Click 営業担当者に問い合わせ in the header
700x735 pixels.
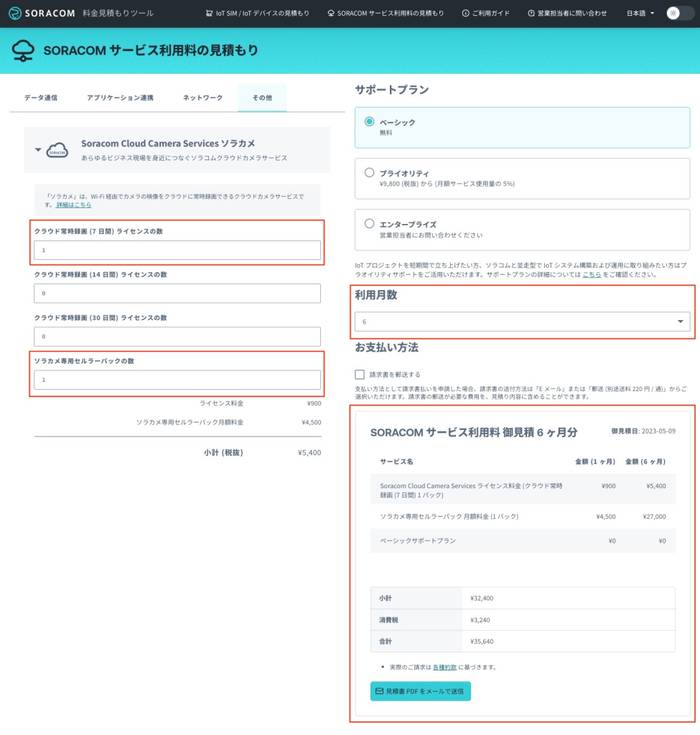tap(567, 13)
